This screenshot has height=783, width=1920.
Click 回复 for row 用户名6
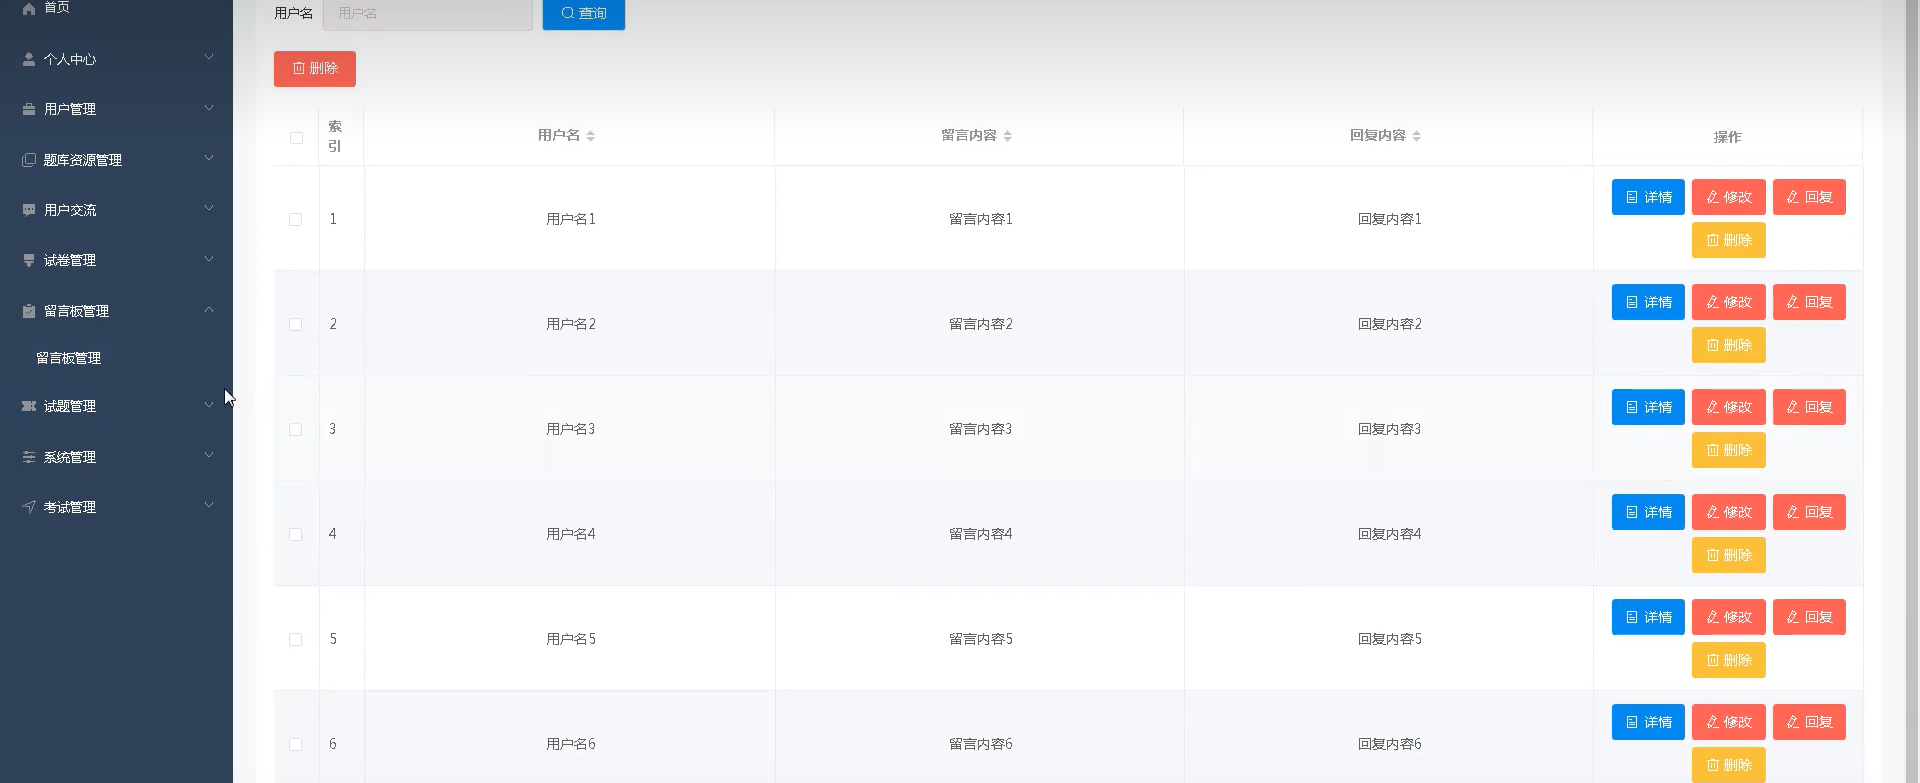(1809, 722)
